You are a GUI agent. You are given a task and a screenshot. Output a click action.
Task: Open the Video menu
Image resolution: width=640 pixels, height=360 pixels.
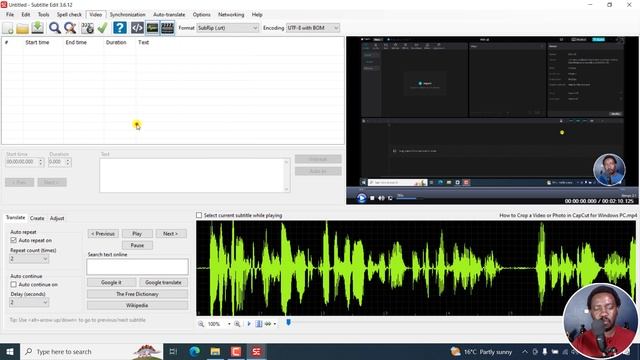pyautogui.click(x=96, y=14)
